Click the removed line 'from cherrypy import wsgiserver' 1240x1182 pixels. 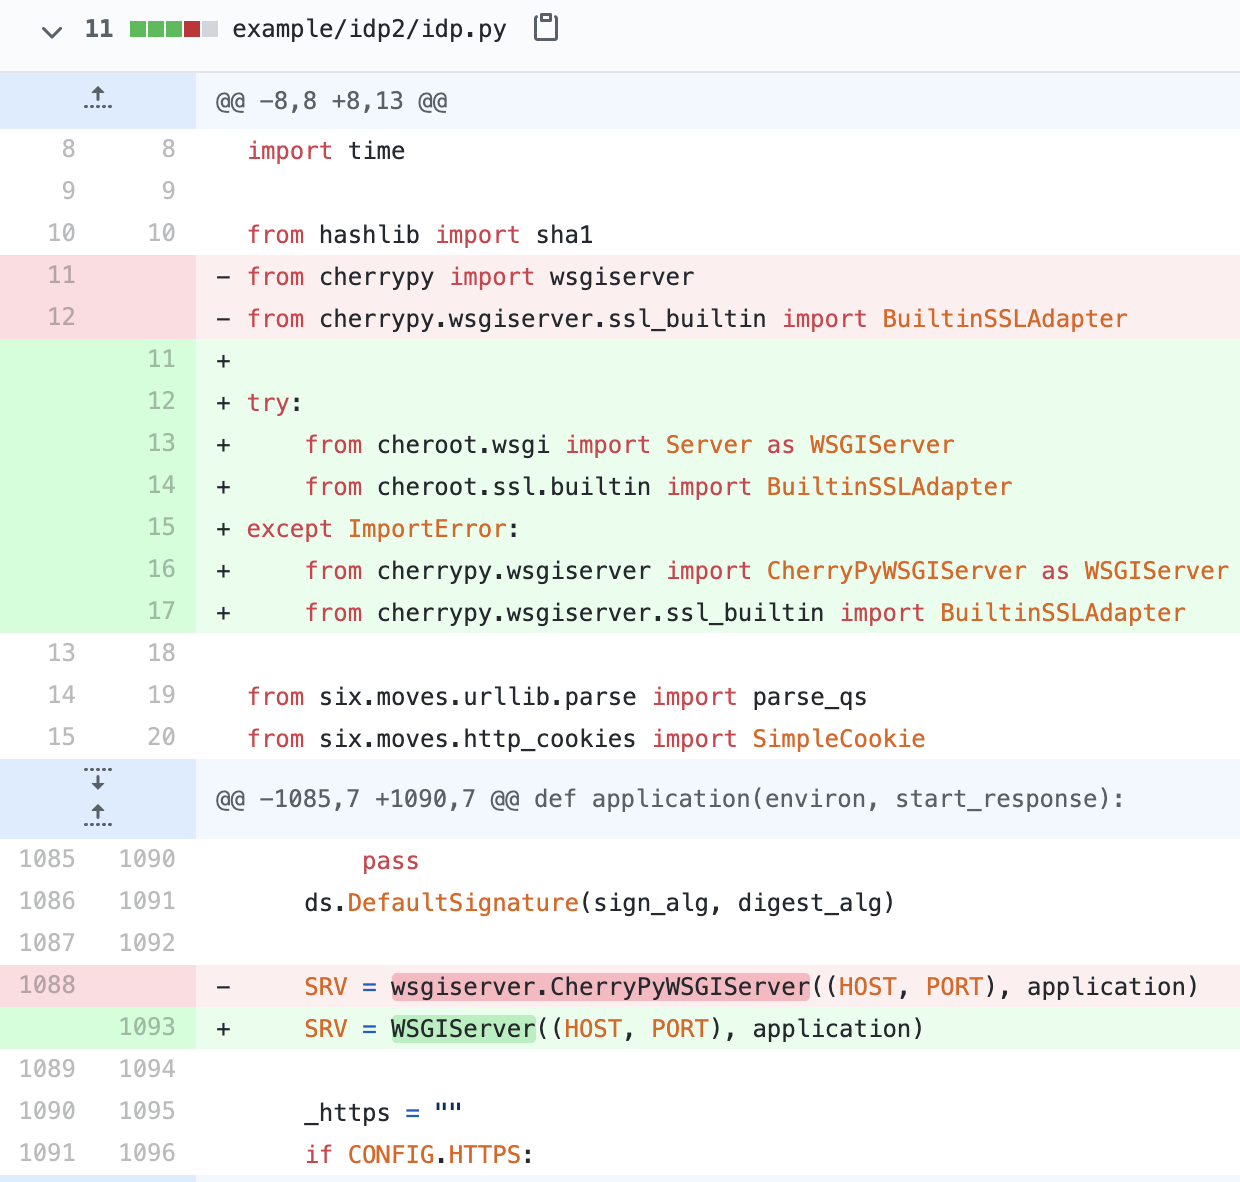[x=718, y=277]
